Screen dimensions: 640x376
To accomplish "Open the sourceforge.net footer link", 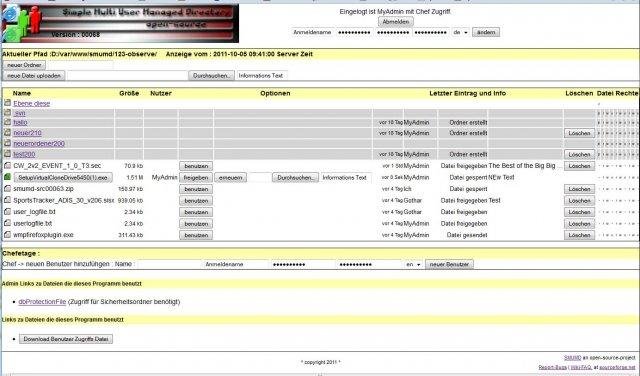I will coord(618,367).
